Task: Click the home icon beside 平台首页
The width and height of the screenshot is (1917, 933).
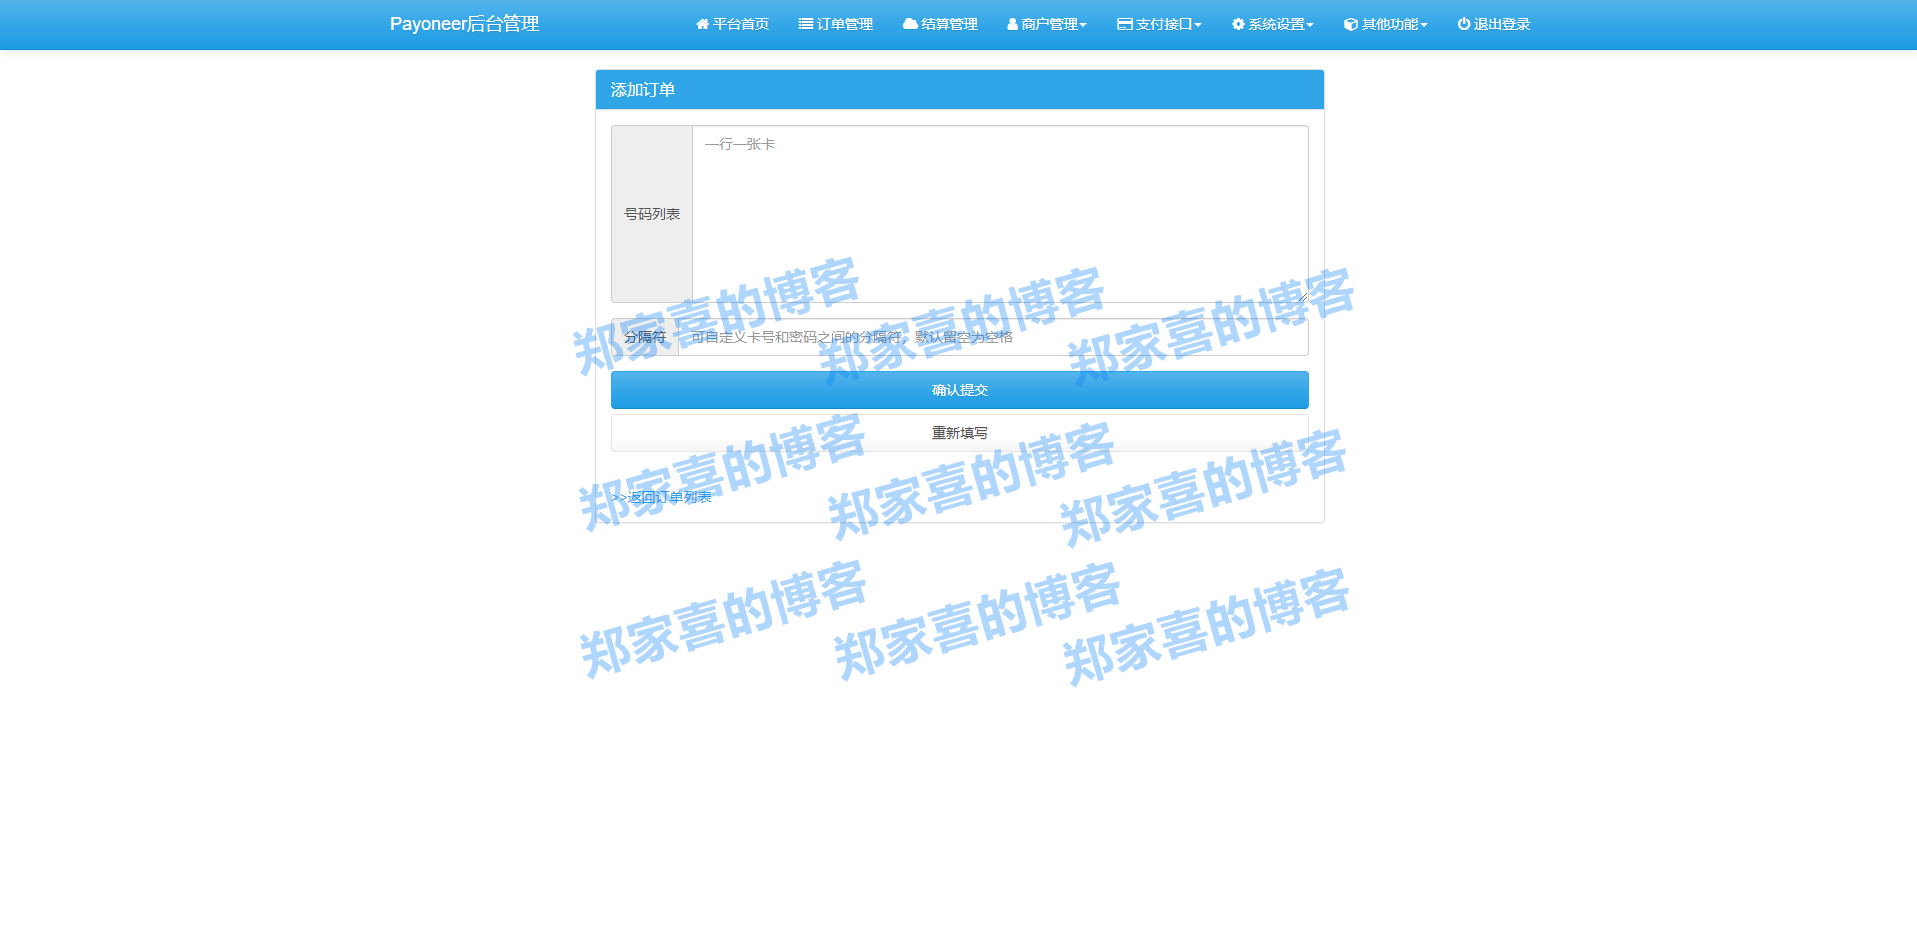Action: coord(702,24)
